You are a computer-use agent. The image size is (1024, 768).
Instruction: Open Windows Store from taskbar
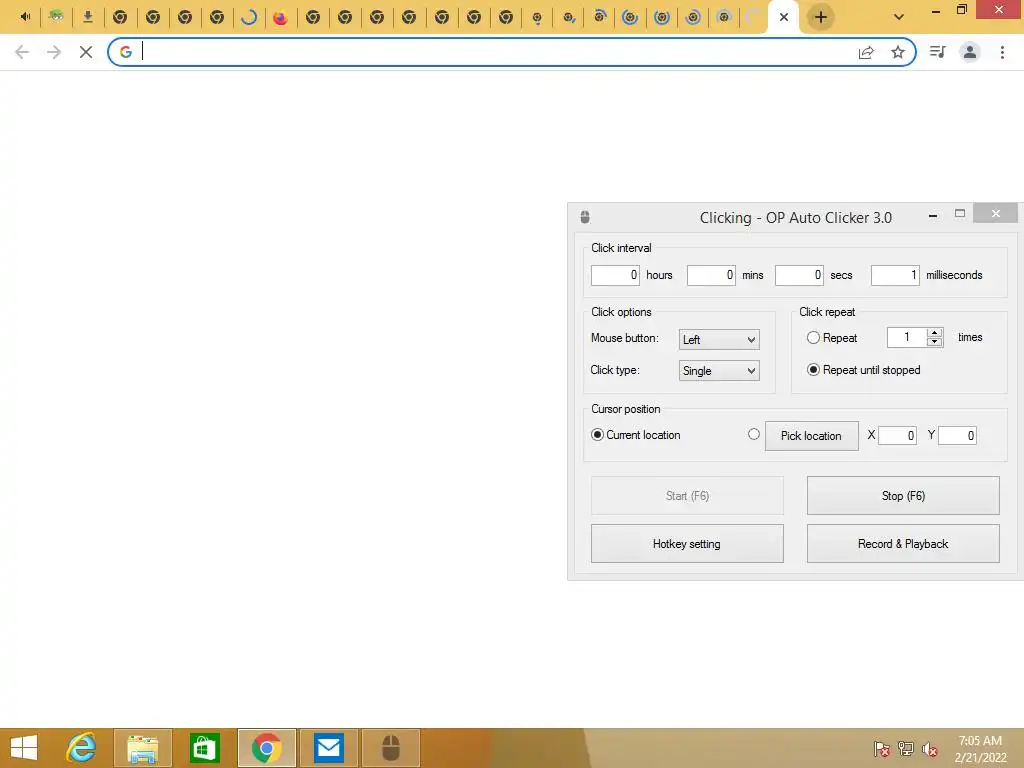tap(204, 748)
